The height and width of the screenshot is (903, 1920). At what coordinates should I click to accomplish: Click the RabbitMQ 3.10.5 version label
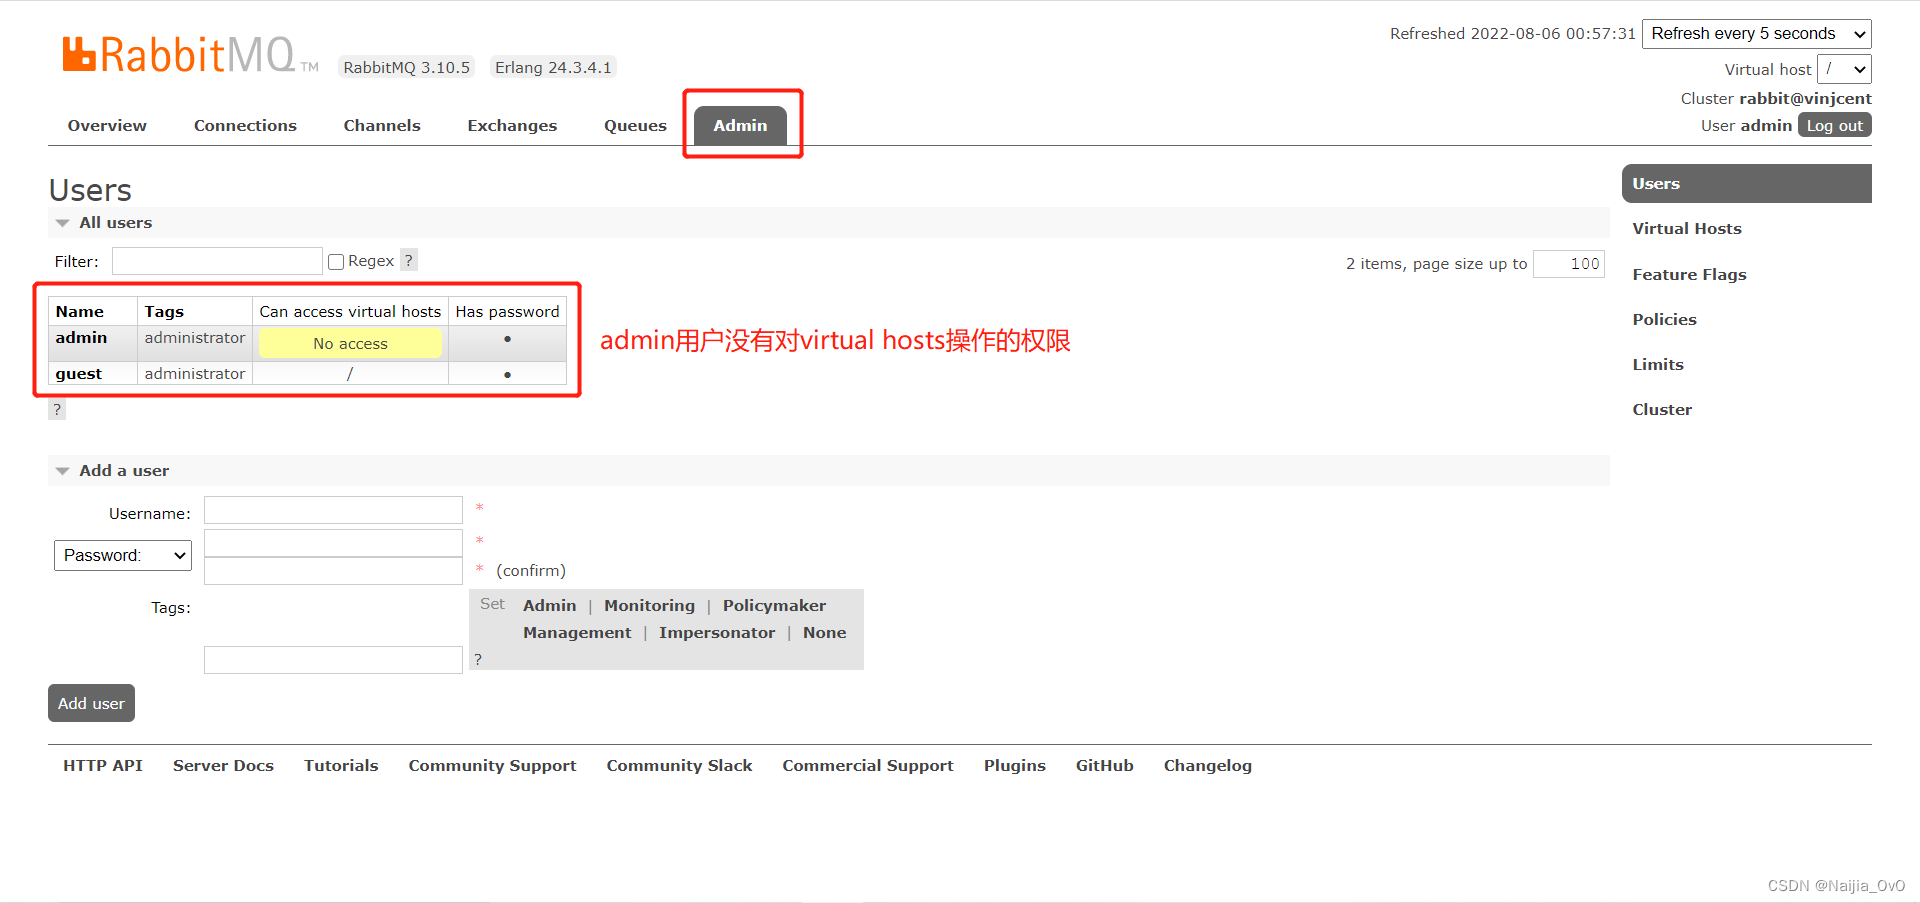click(x=406, y=68)
